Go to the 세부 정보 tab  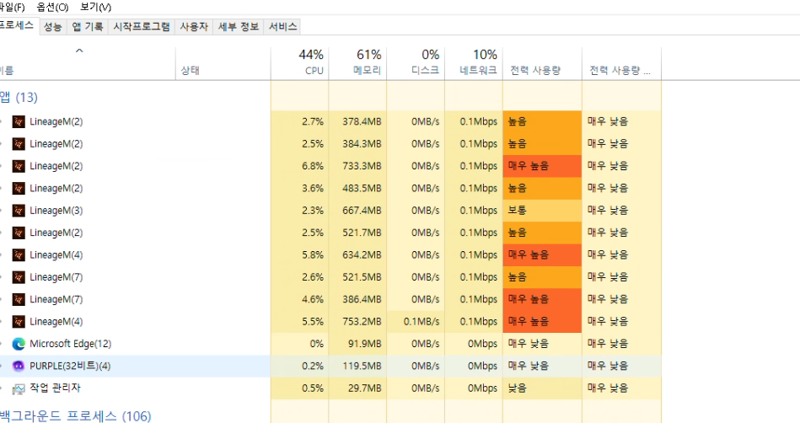238,27
